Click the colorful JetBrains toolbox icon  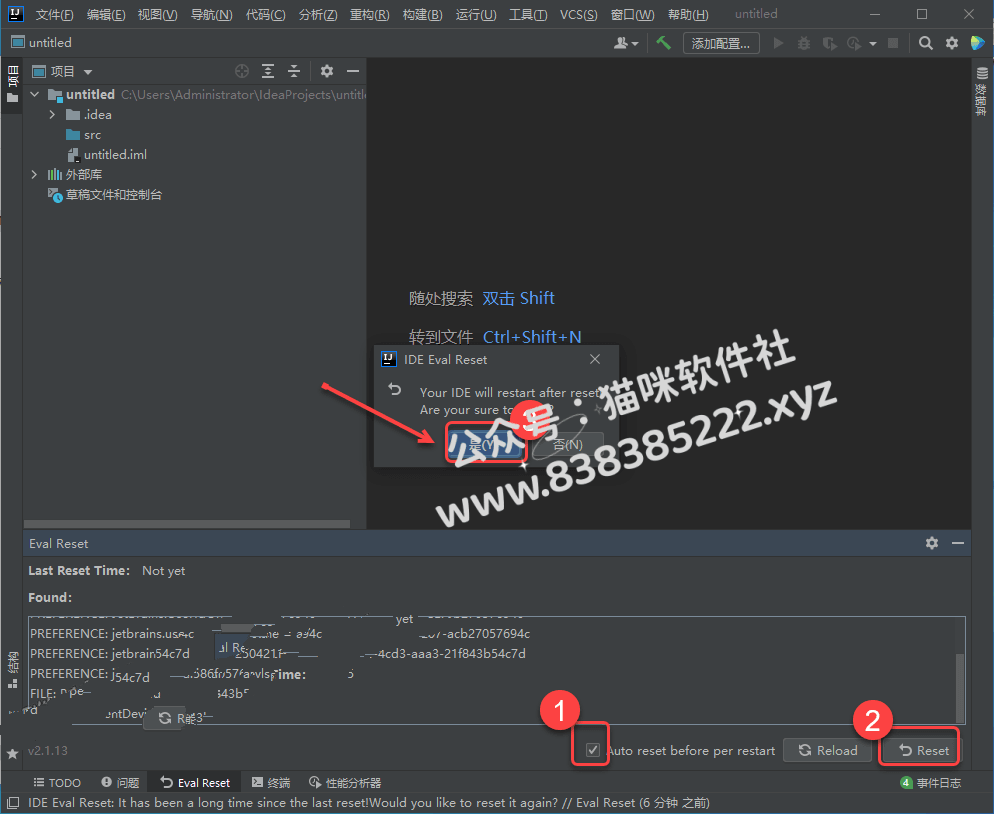(978, 42)
